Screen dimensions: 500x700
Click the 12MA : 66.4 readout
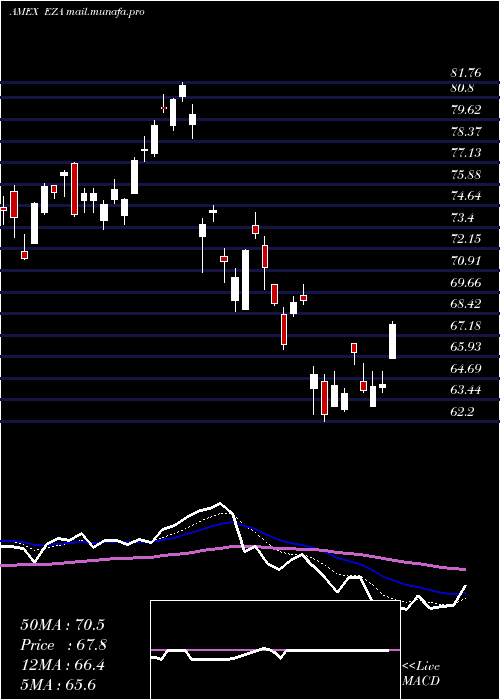[x=62, y=665]
